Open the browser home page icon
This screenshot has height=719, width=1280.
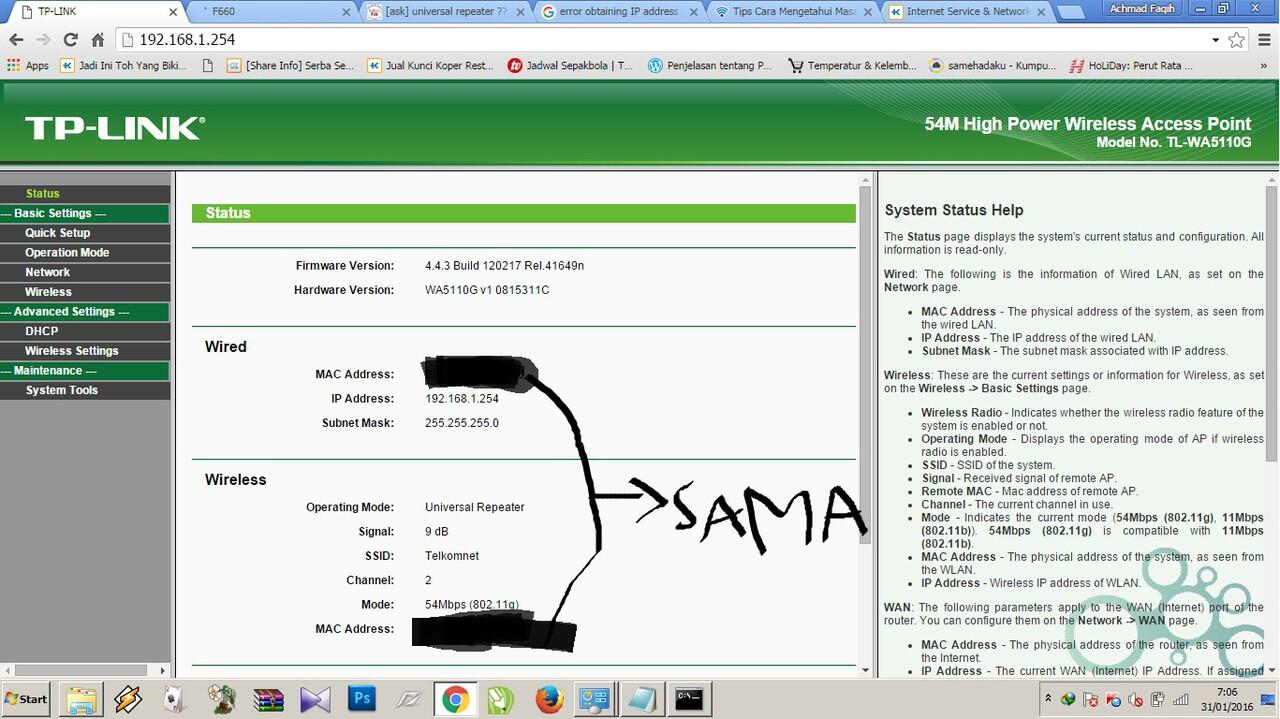(98, 40)
